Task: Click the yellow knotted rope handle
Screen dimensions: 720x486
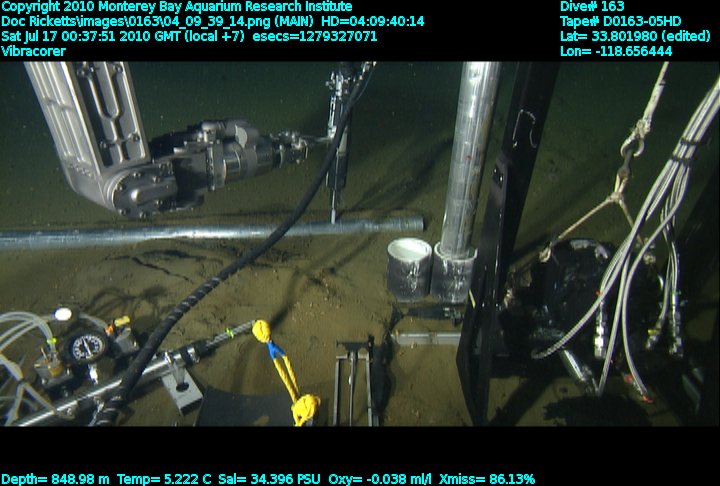Action: pos(279,371)
